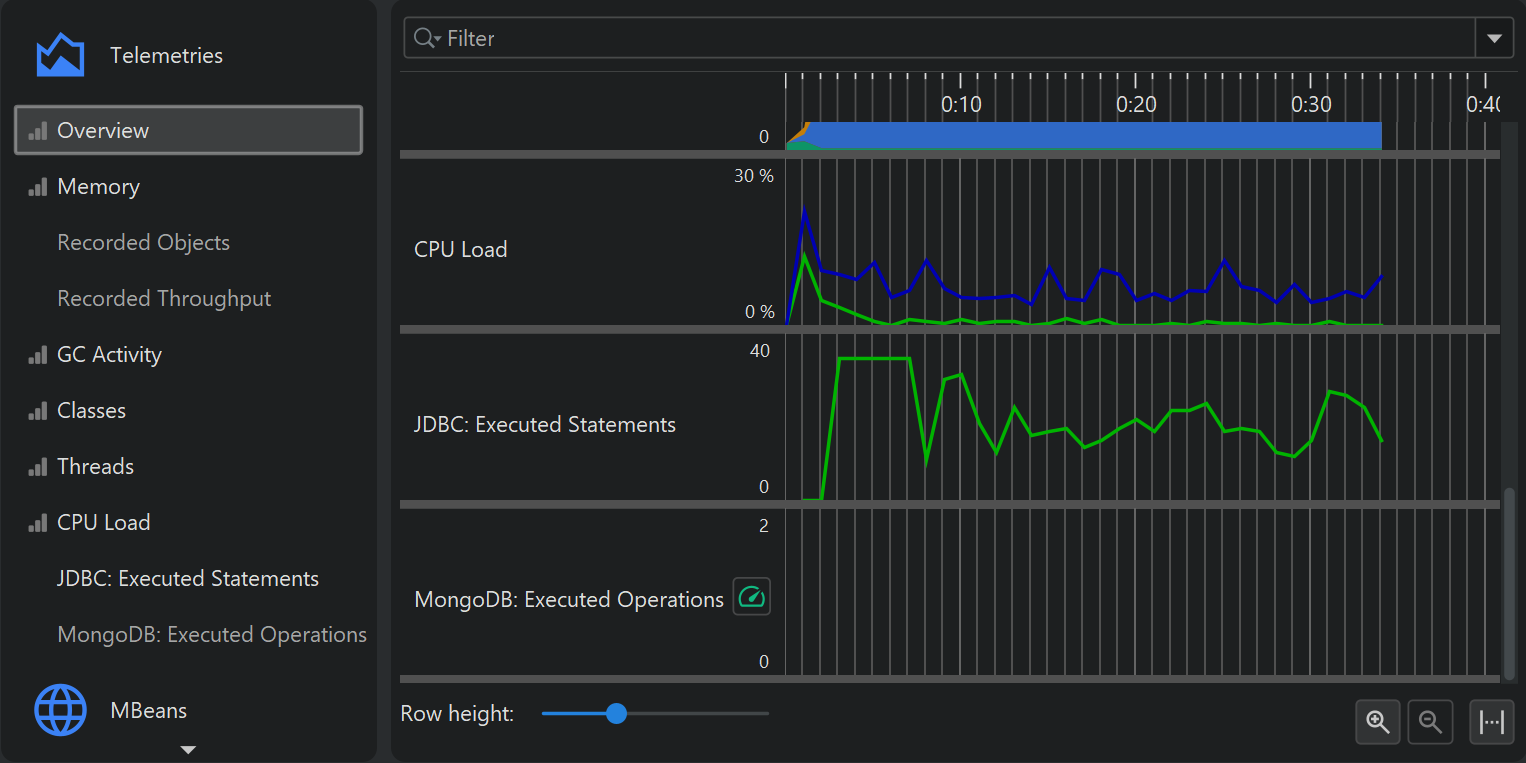Click the Telemetries section icon
Screen dimensions: 1526x763
pos(60,55)
